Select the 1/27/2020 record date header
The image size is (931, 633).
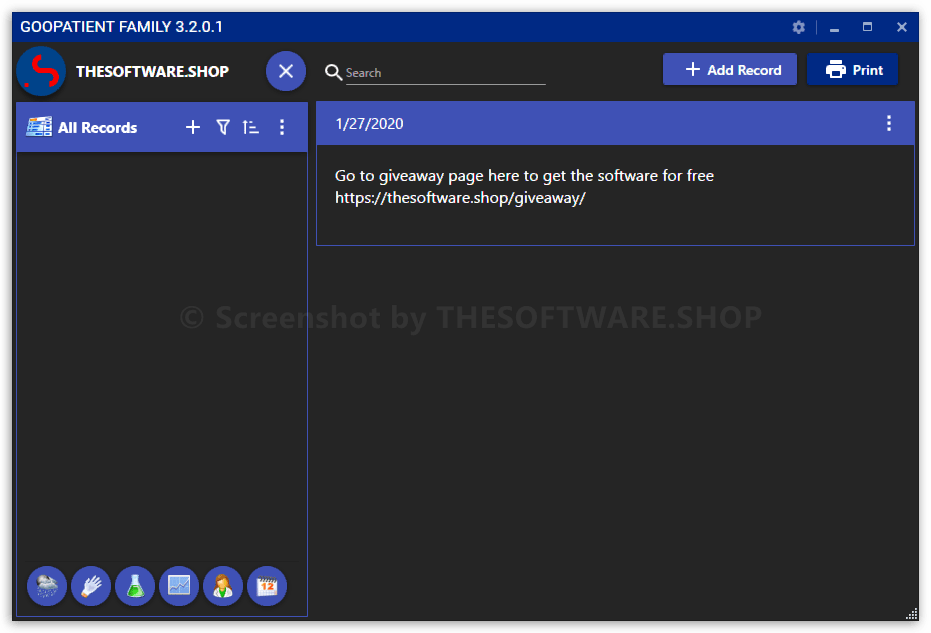tap(369, 124)
